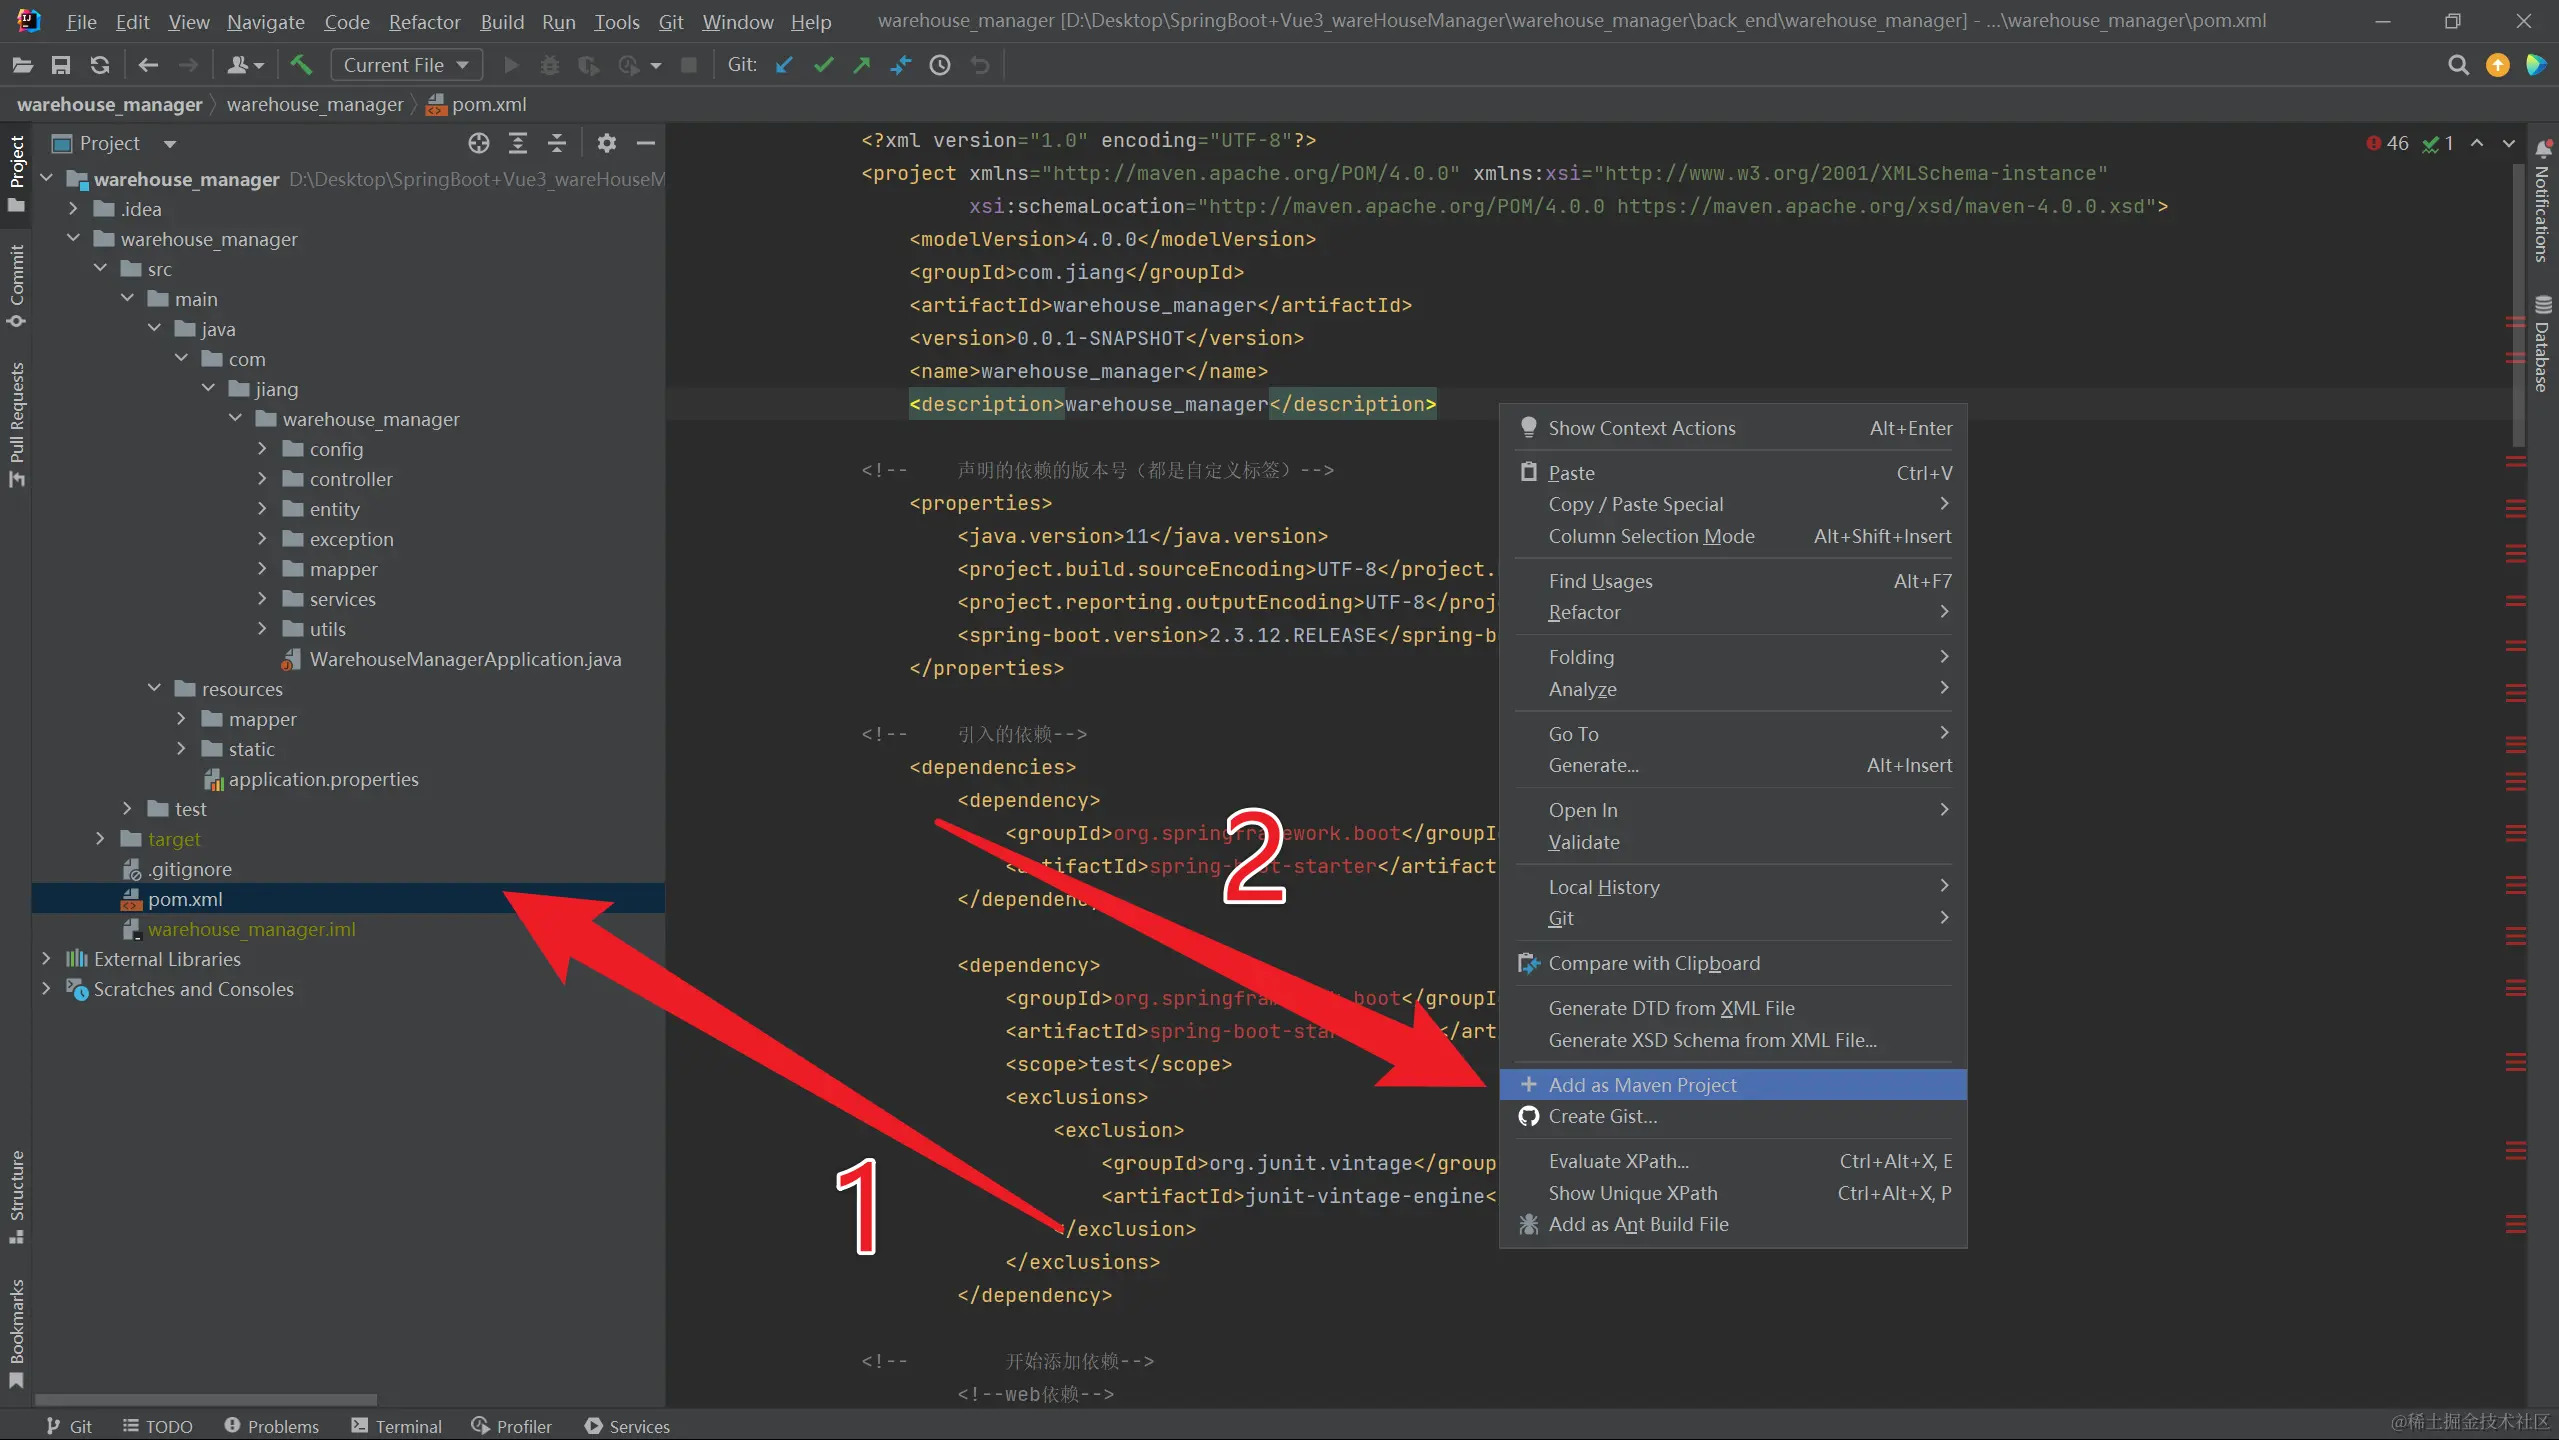
Task: Expand the target folder
Action: [100, 839]
